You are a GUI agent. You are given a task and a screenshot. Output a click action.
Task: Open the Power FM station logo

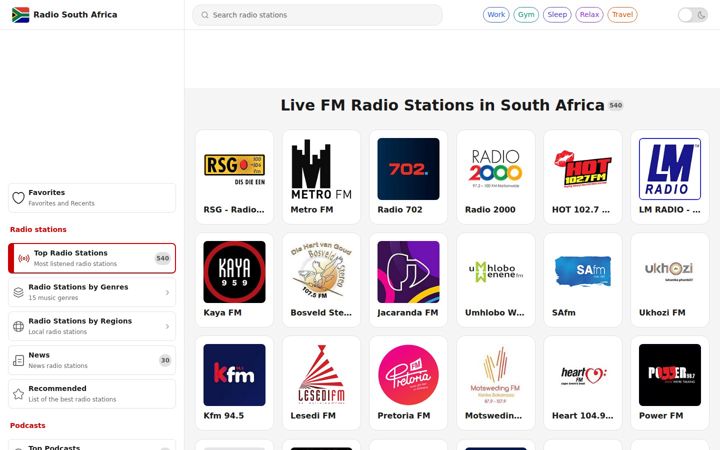670,375
